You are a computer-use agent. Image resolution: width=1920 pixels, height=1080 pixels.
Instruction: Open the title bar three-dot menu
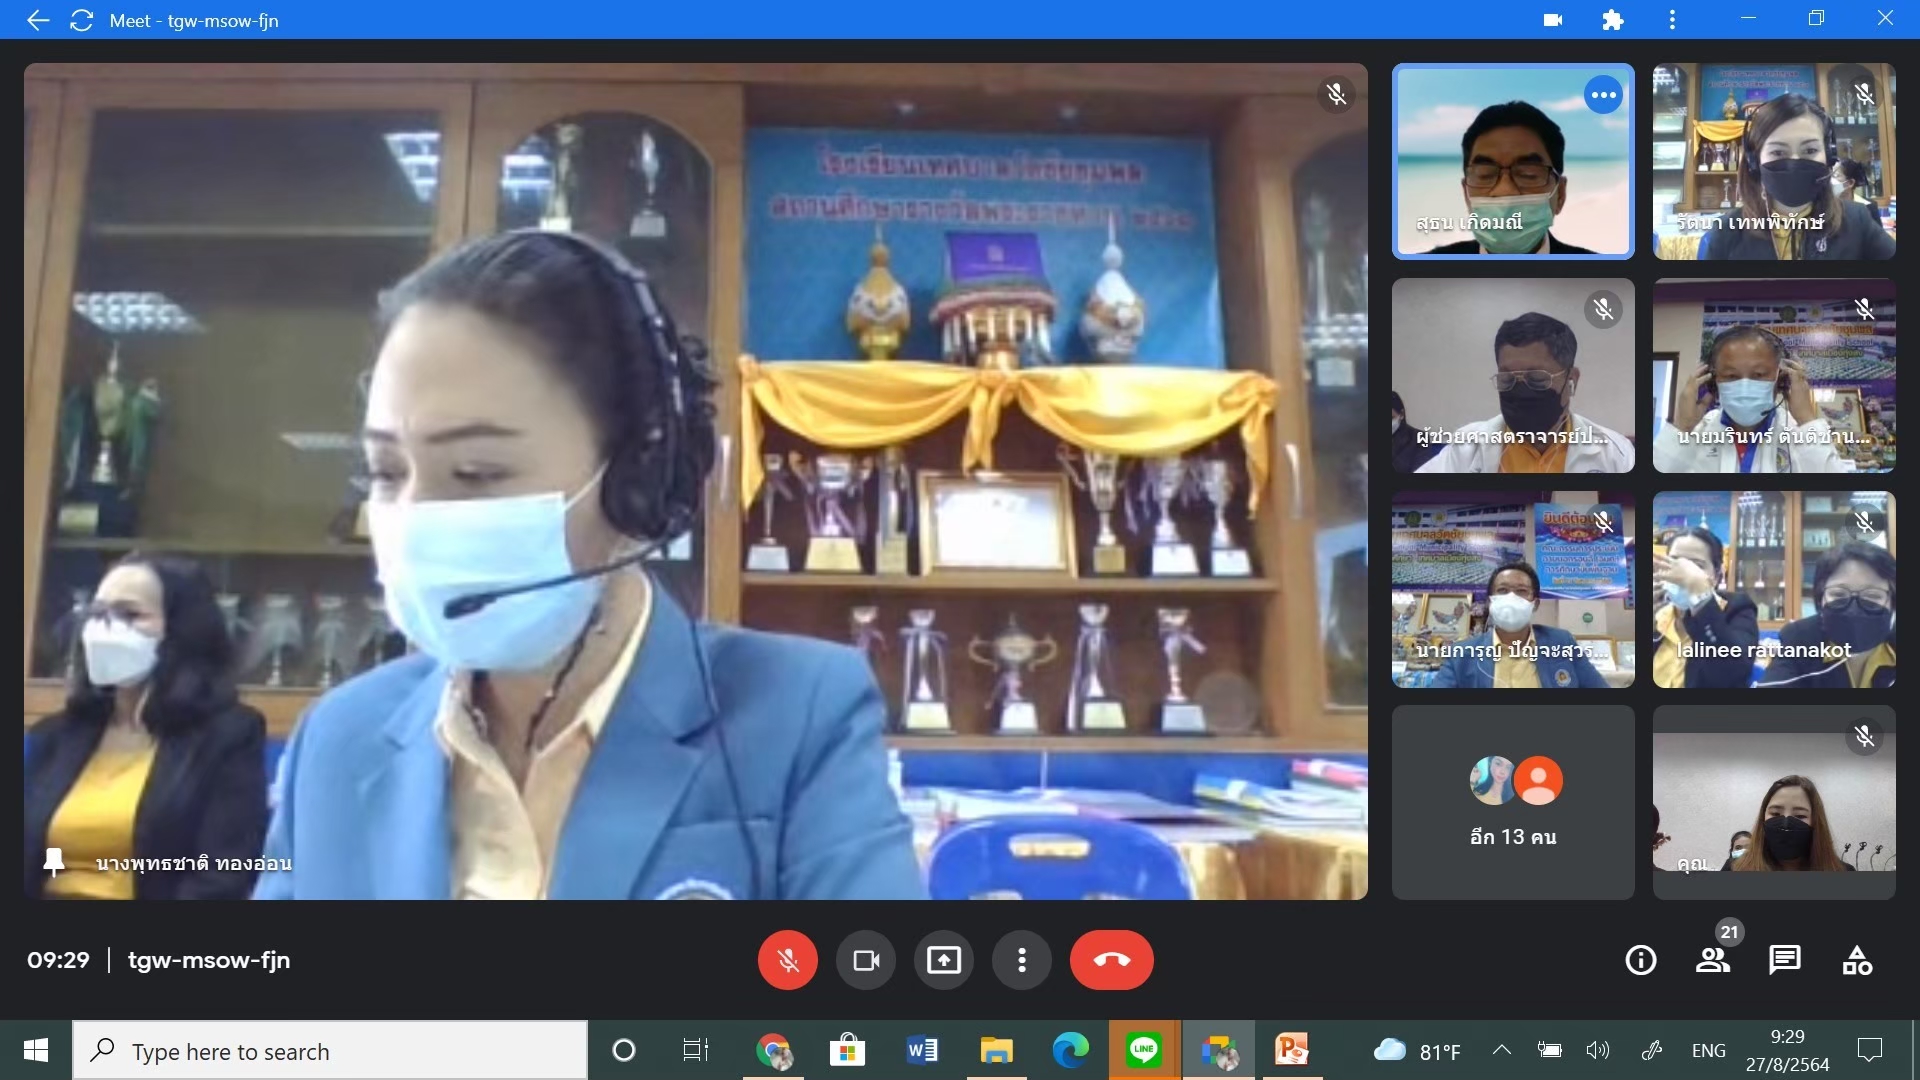click(1672, 20)
